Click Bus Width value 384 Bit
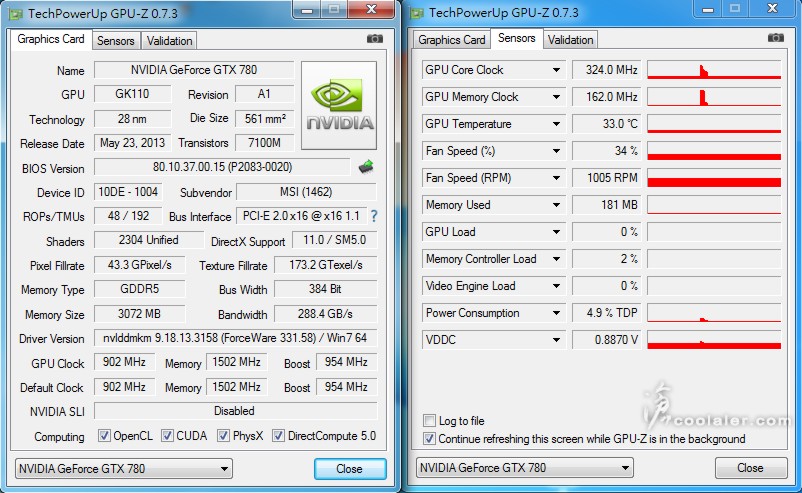Image resolution: width=802 pixels, height=493 pixels. [325, 289]
